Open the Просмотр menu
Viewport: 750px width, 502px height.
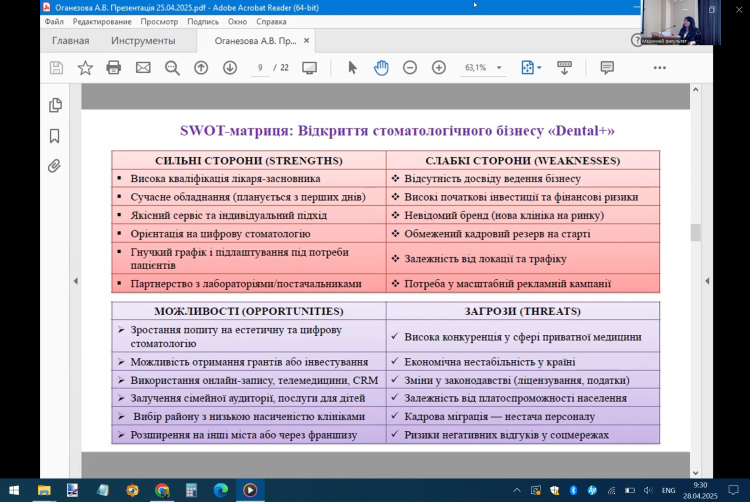pyautogui.click(x=159, y=22)
